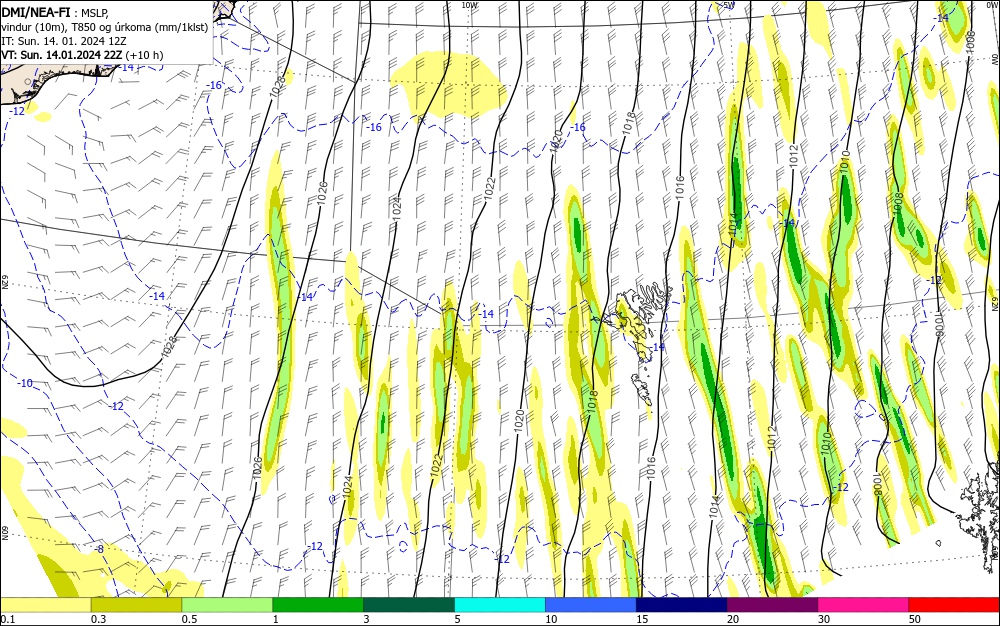Click the light green 0.5–1 legend swatch
Image resolution: width=1000 pixels, height=626 pixels.
tap(227, 605)
